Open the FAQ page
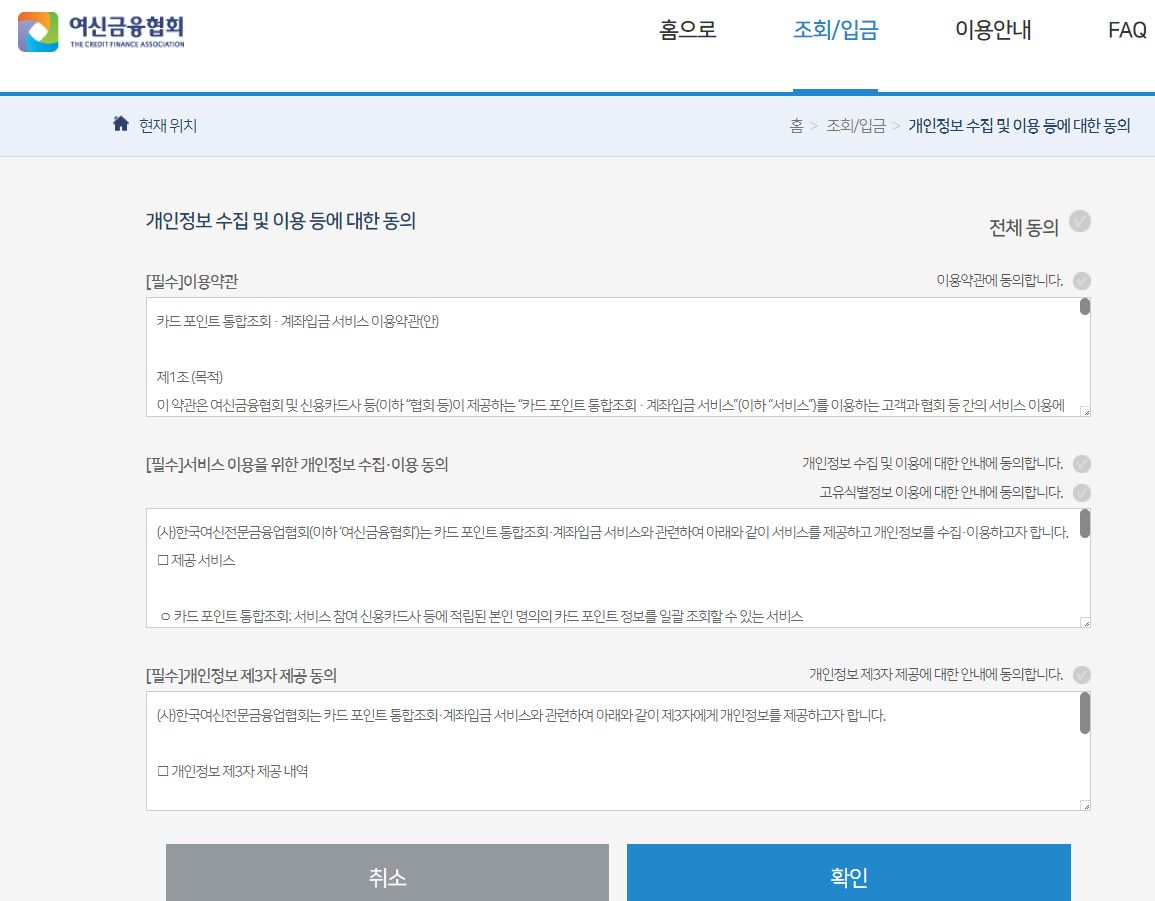 [1127, 30]
